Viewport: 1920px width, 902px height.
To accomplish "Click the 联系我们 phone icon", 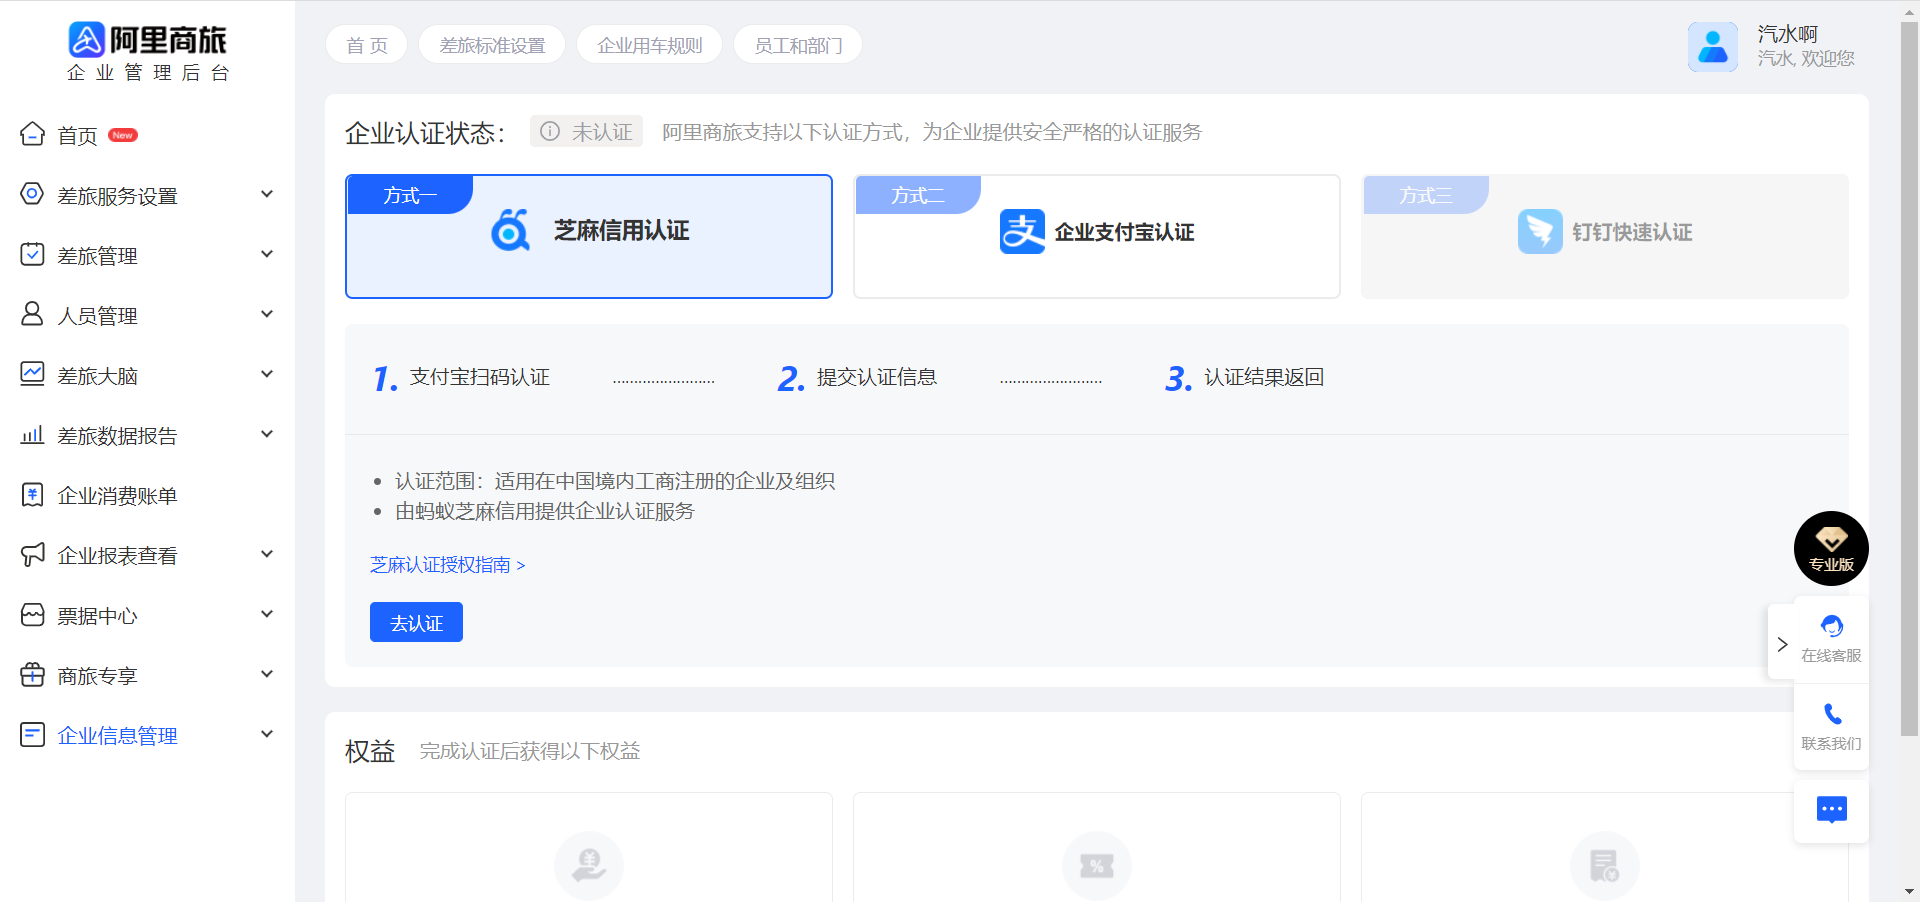I will [x=1832, y=714].
